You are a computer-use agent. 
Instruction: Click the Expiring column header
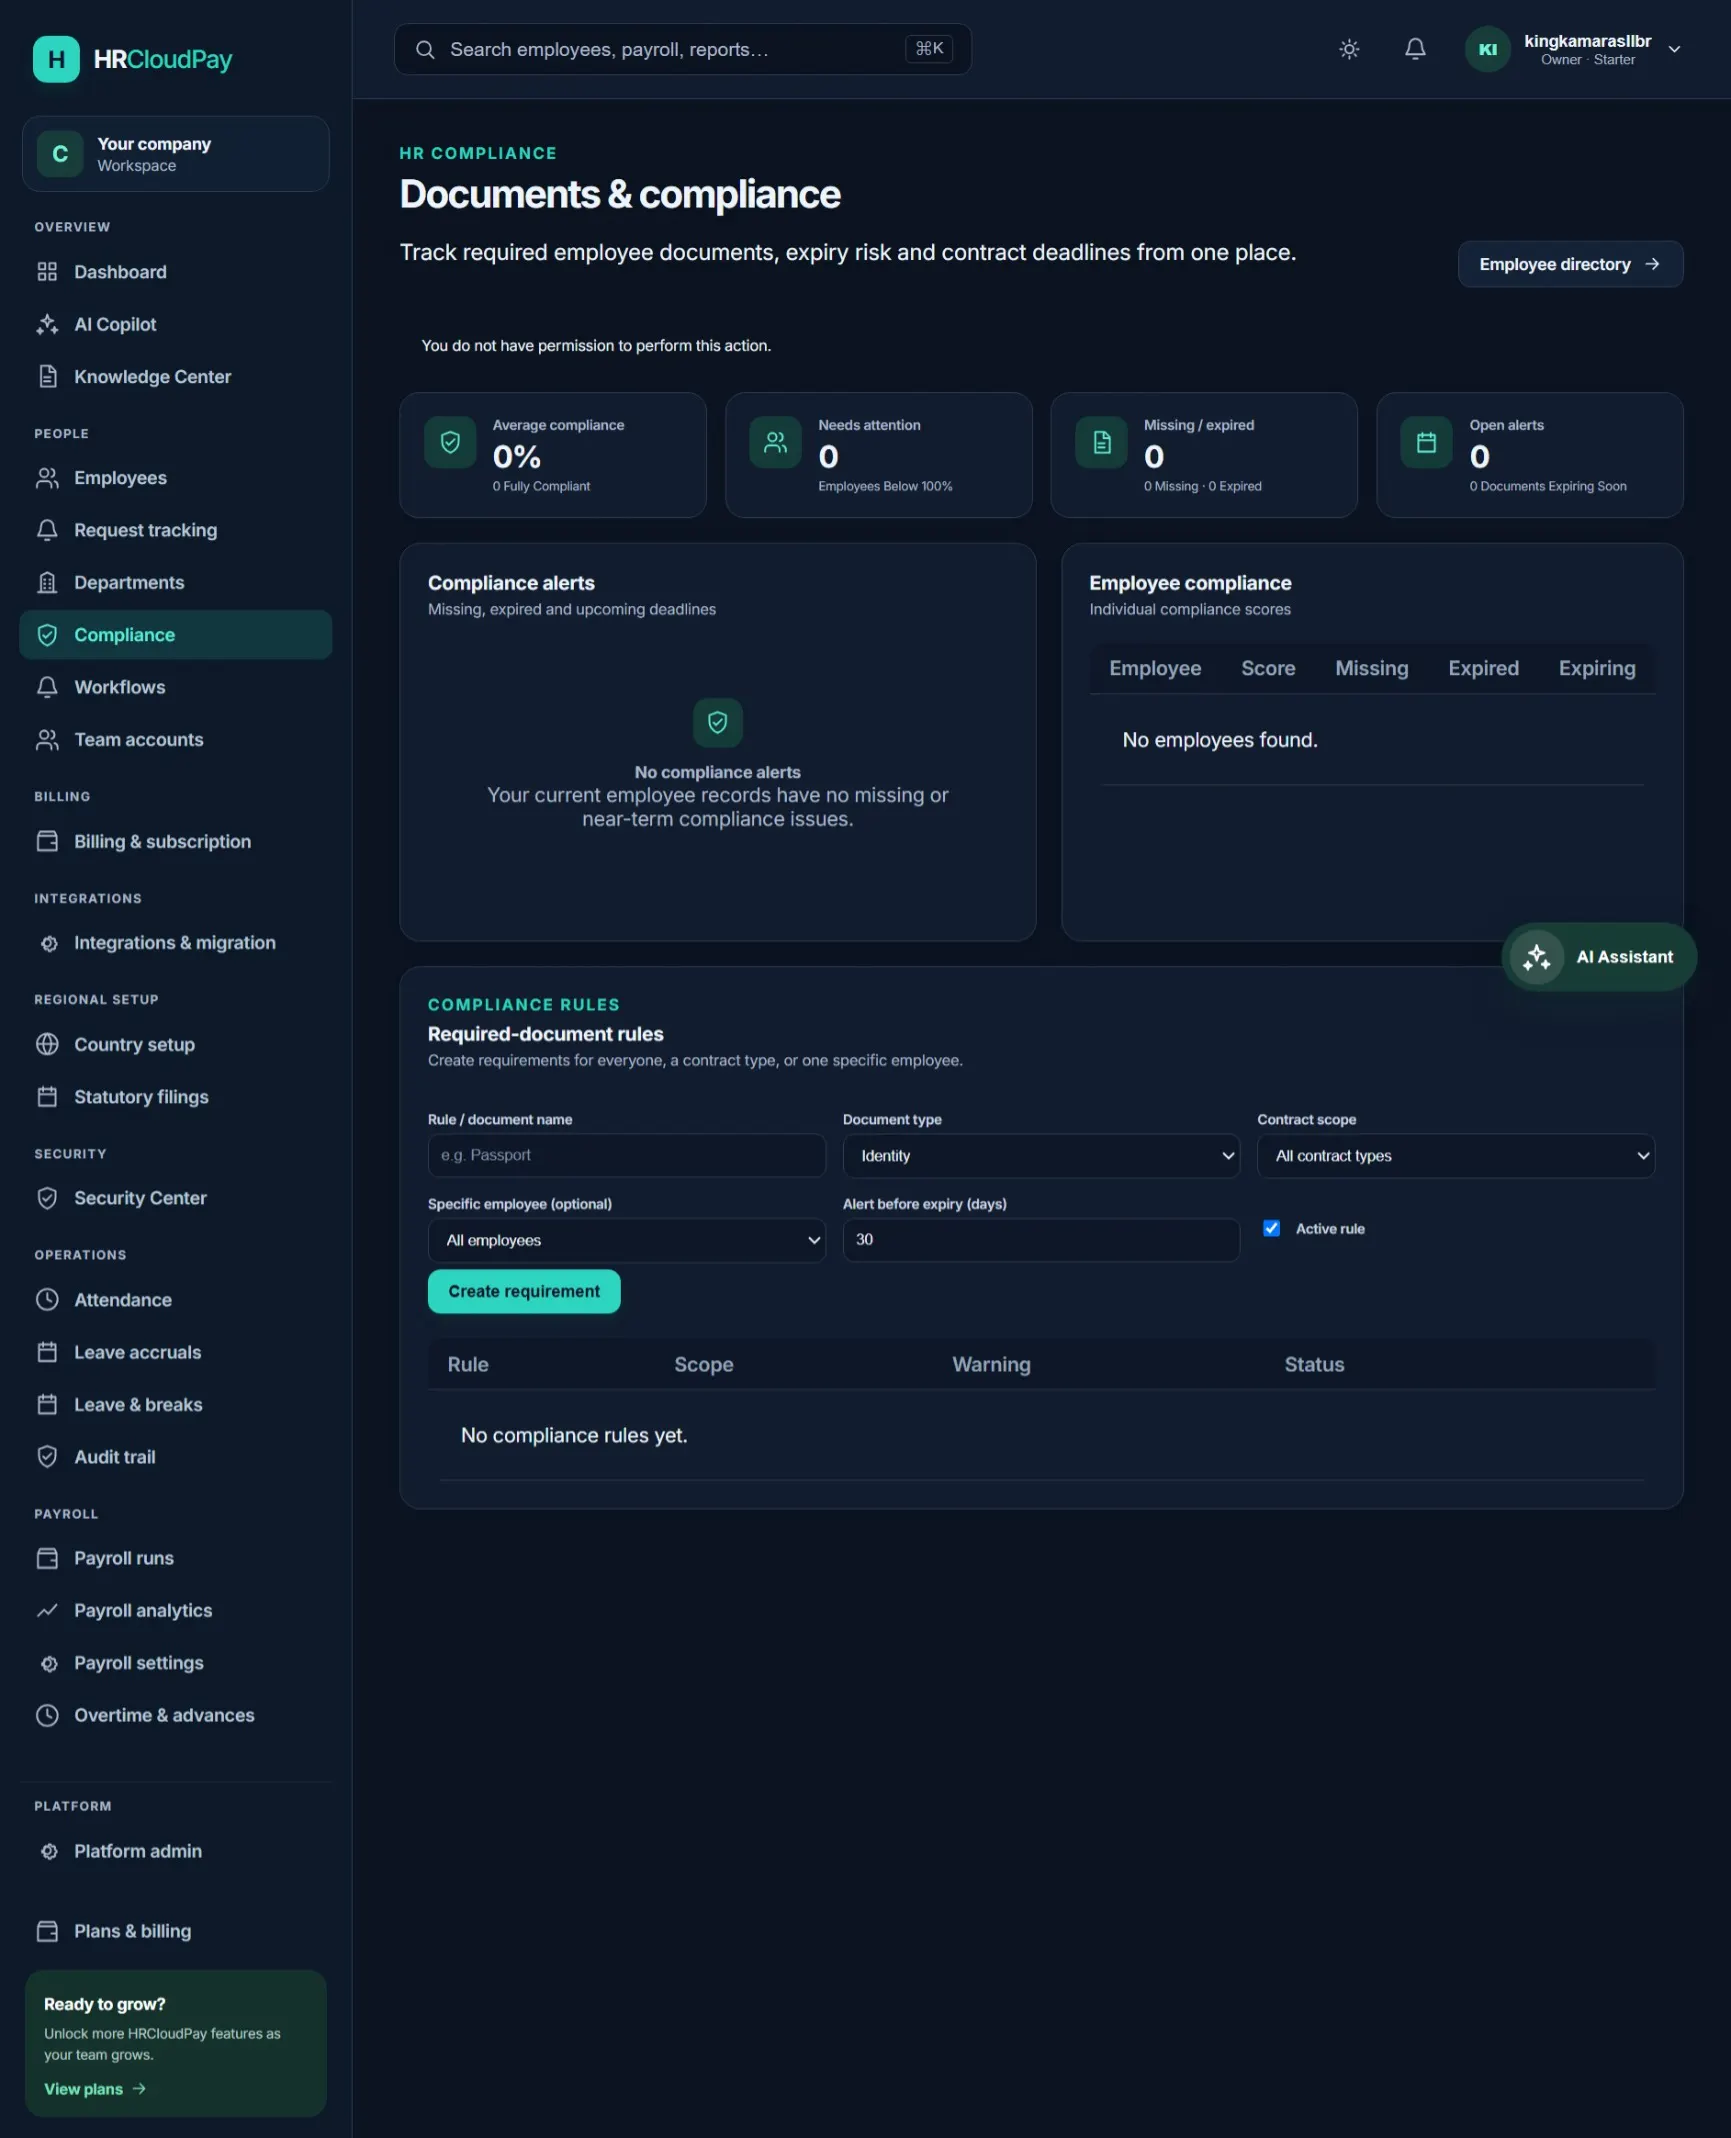1597,668
